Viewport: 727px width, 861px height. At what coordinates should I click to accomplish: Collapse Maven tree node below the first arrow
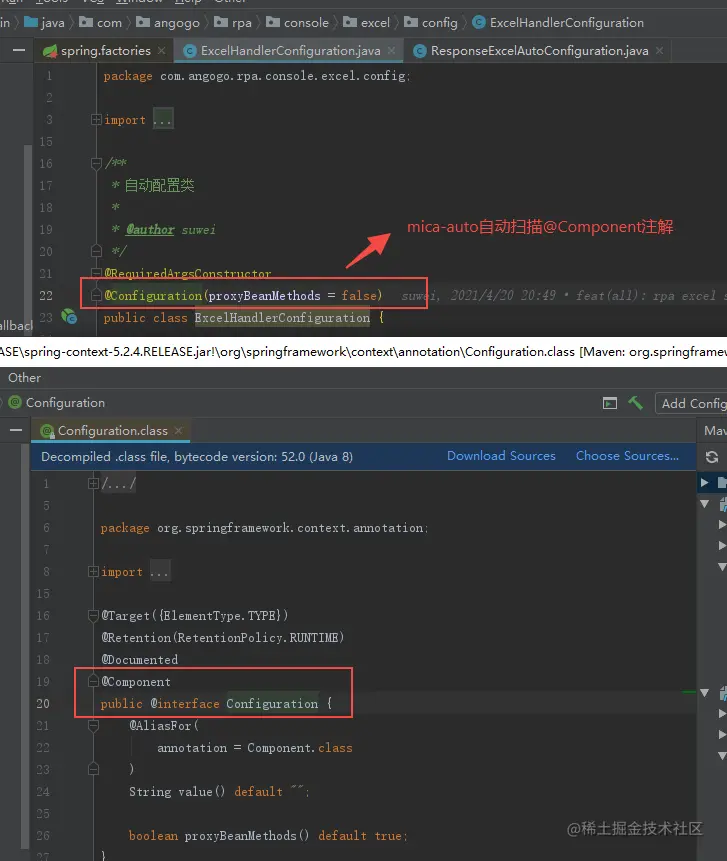pyautogui.click(x=704, y=504)
